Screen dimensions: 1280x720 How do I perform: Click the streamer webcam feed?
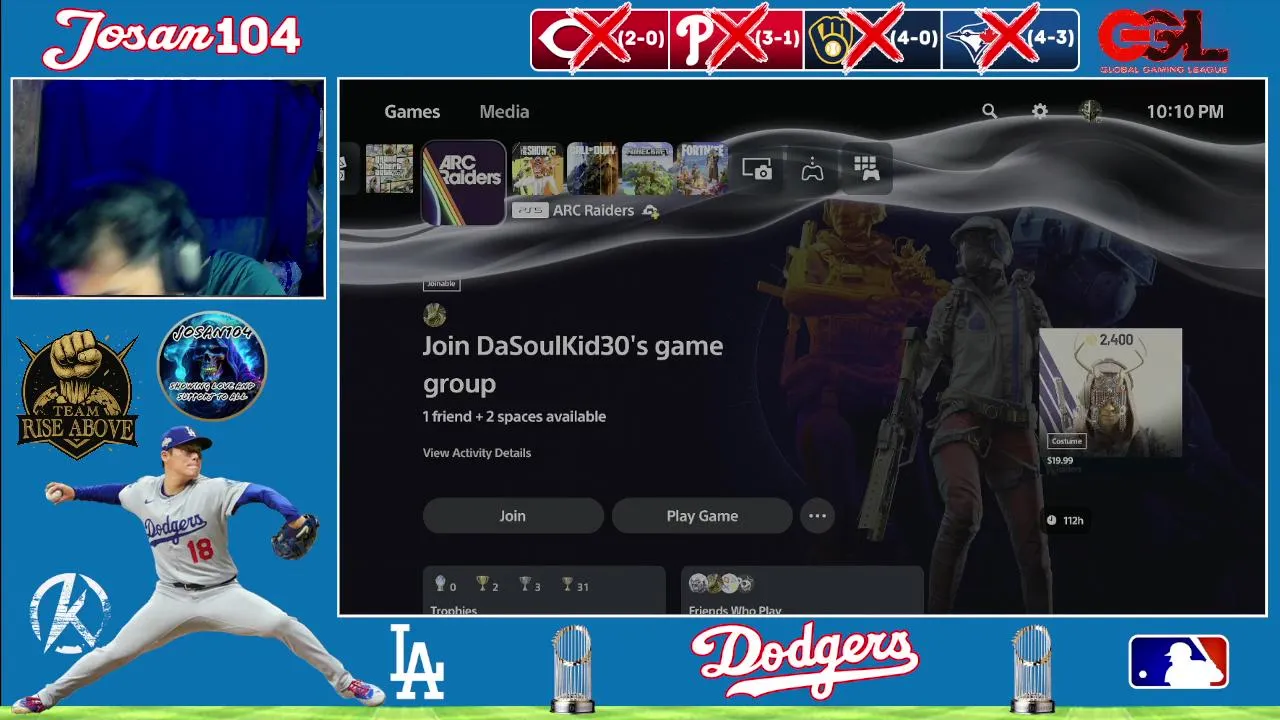pyautogui.click(x=168, y=188)
